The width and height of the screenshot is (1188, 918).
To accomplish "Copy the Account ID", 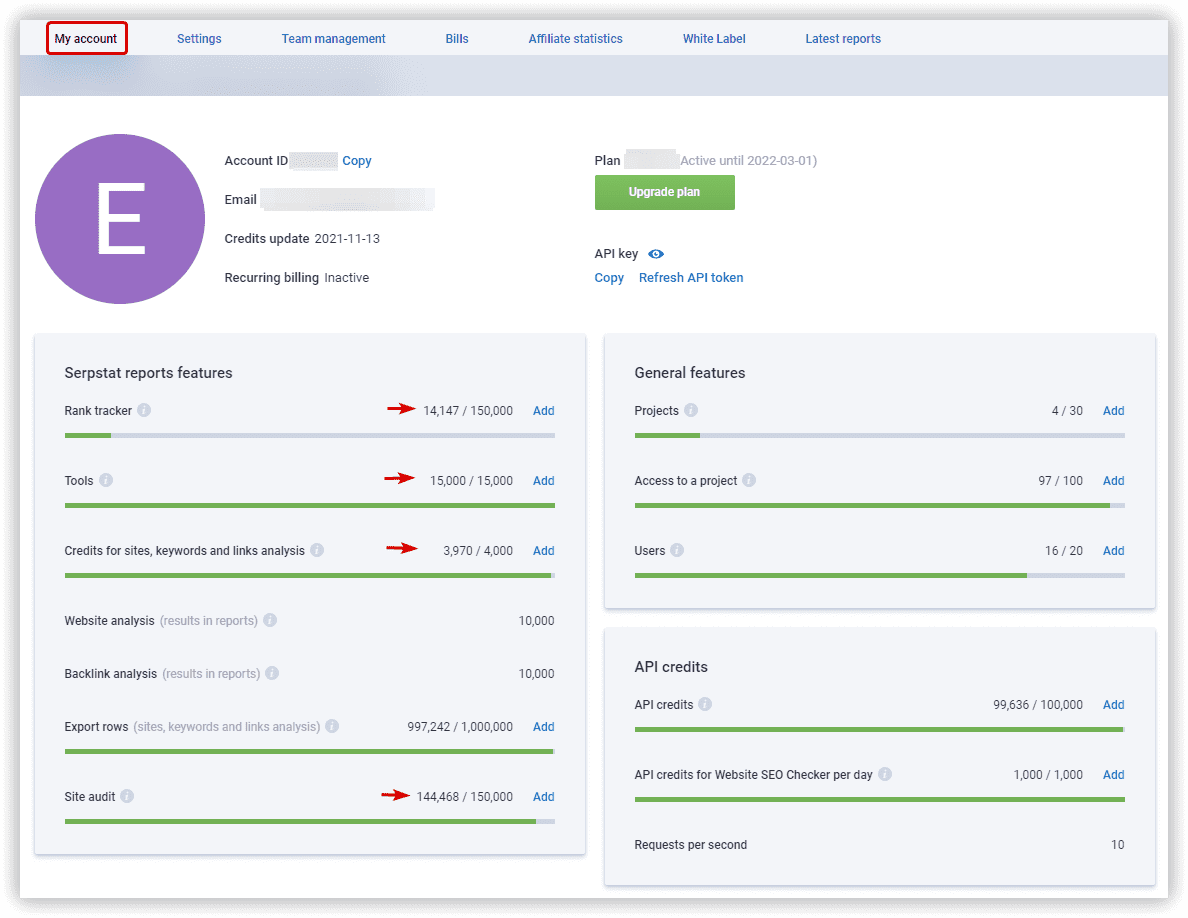I will pyautogui.click(x=357, y=161).
